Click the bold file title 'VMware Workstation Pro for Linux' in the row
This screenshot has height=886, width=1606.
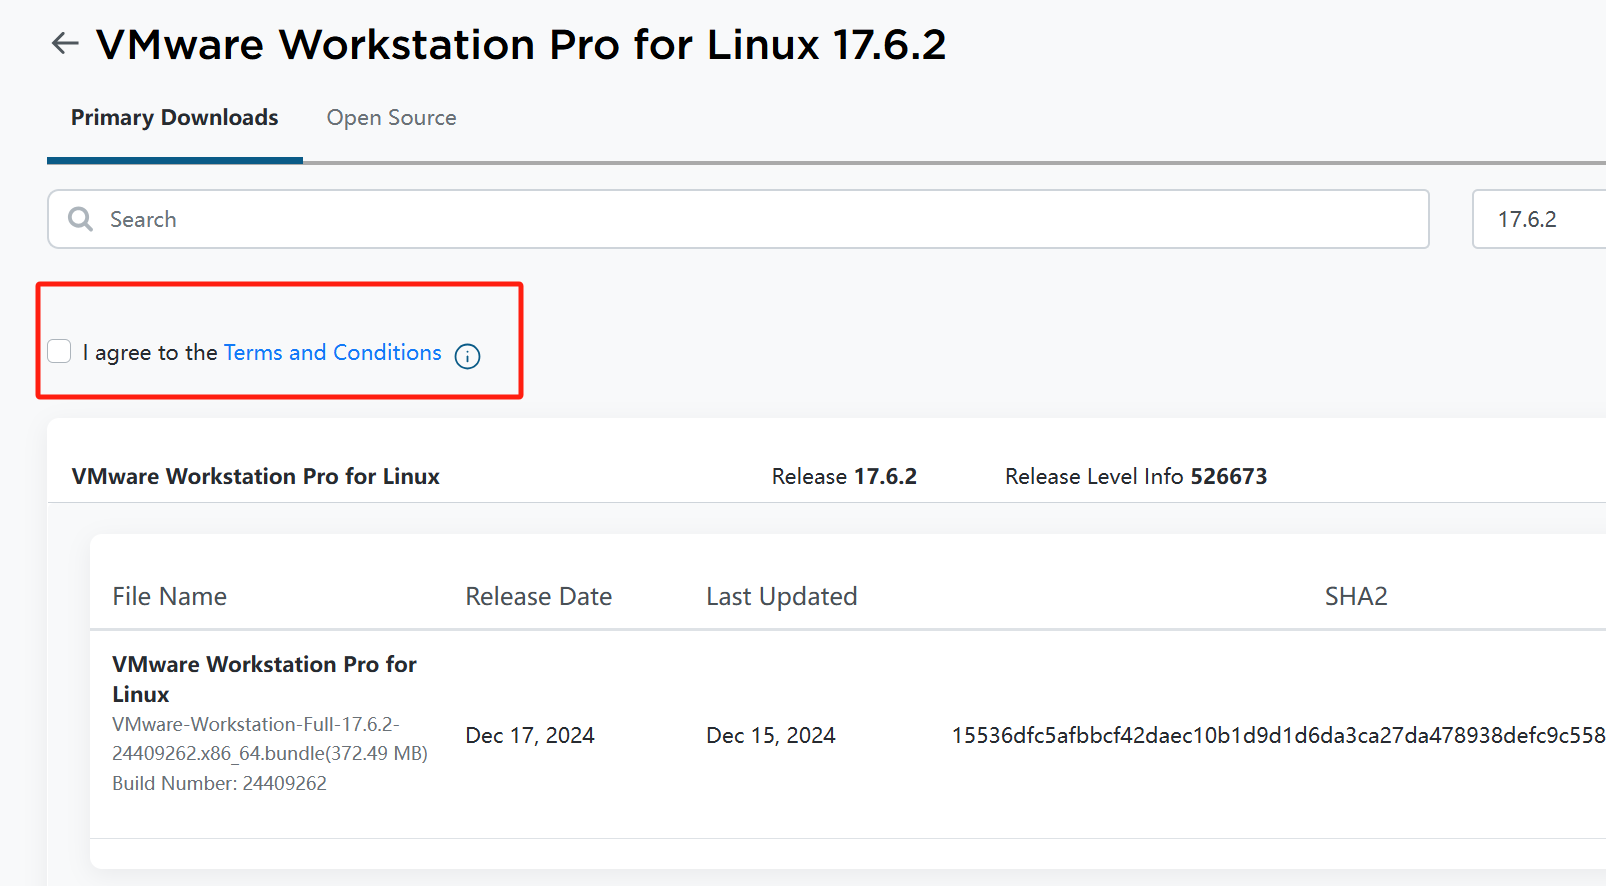[264, 679]
